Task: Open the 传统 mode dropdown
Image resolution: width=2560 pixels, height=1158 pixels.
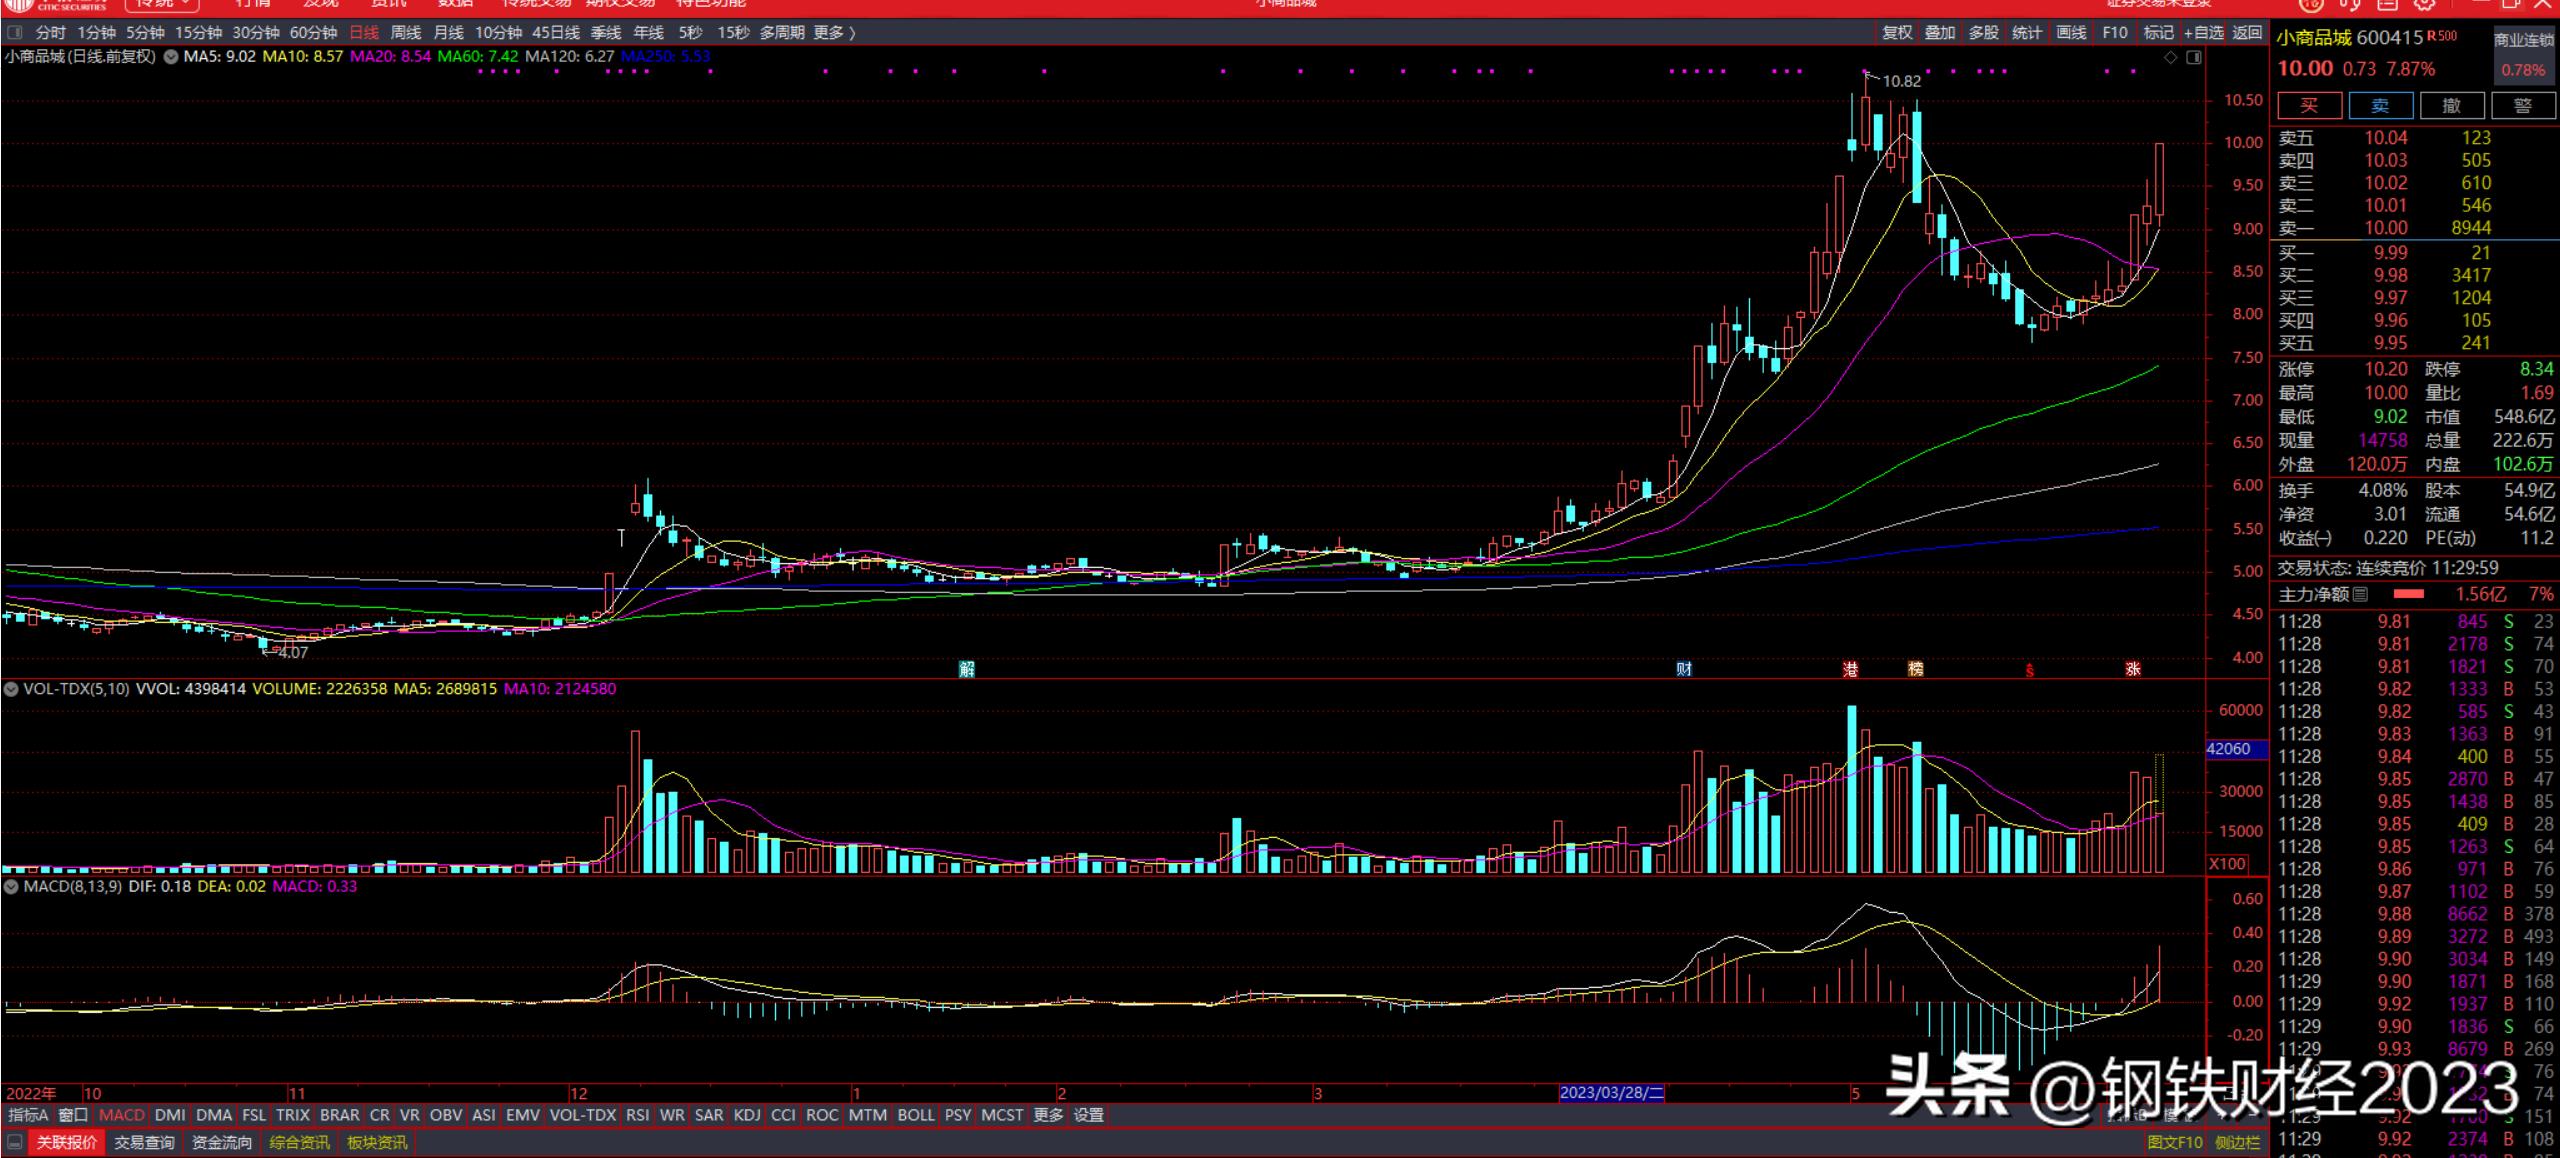Action: (x=162, y=5)
